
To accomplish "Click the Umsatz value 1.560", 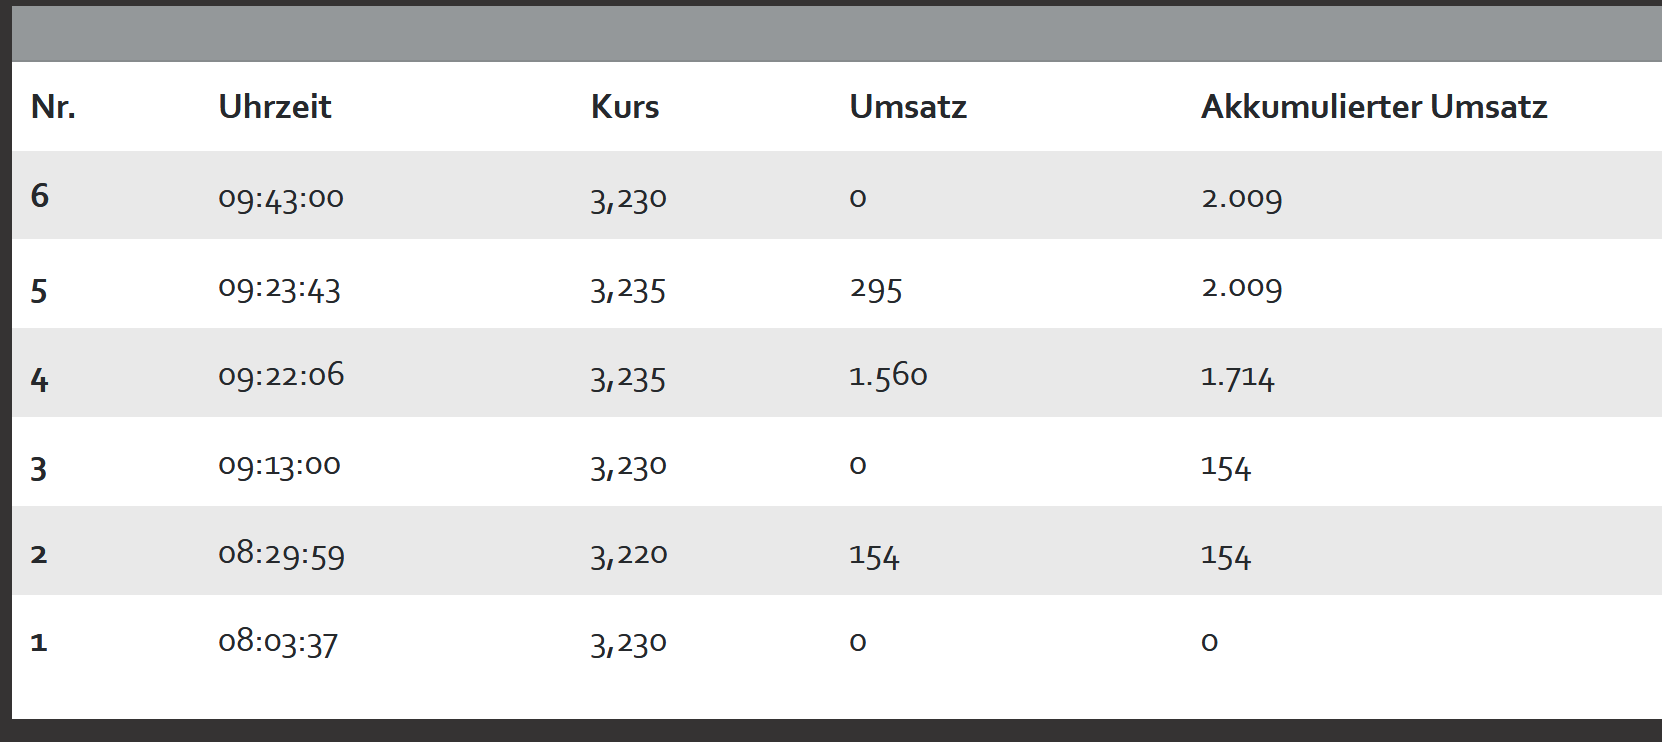I will [x=888, y=376].
